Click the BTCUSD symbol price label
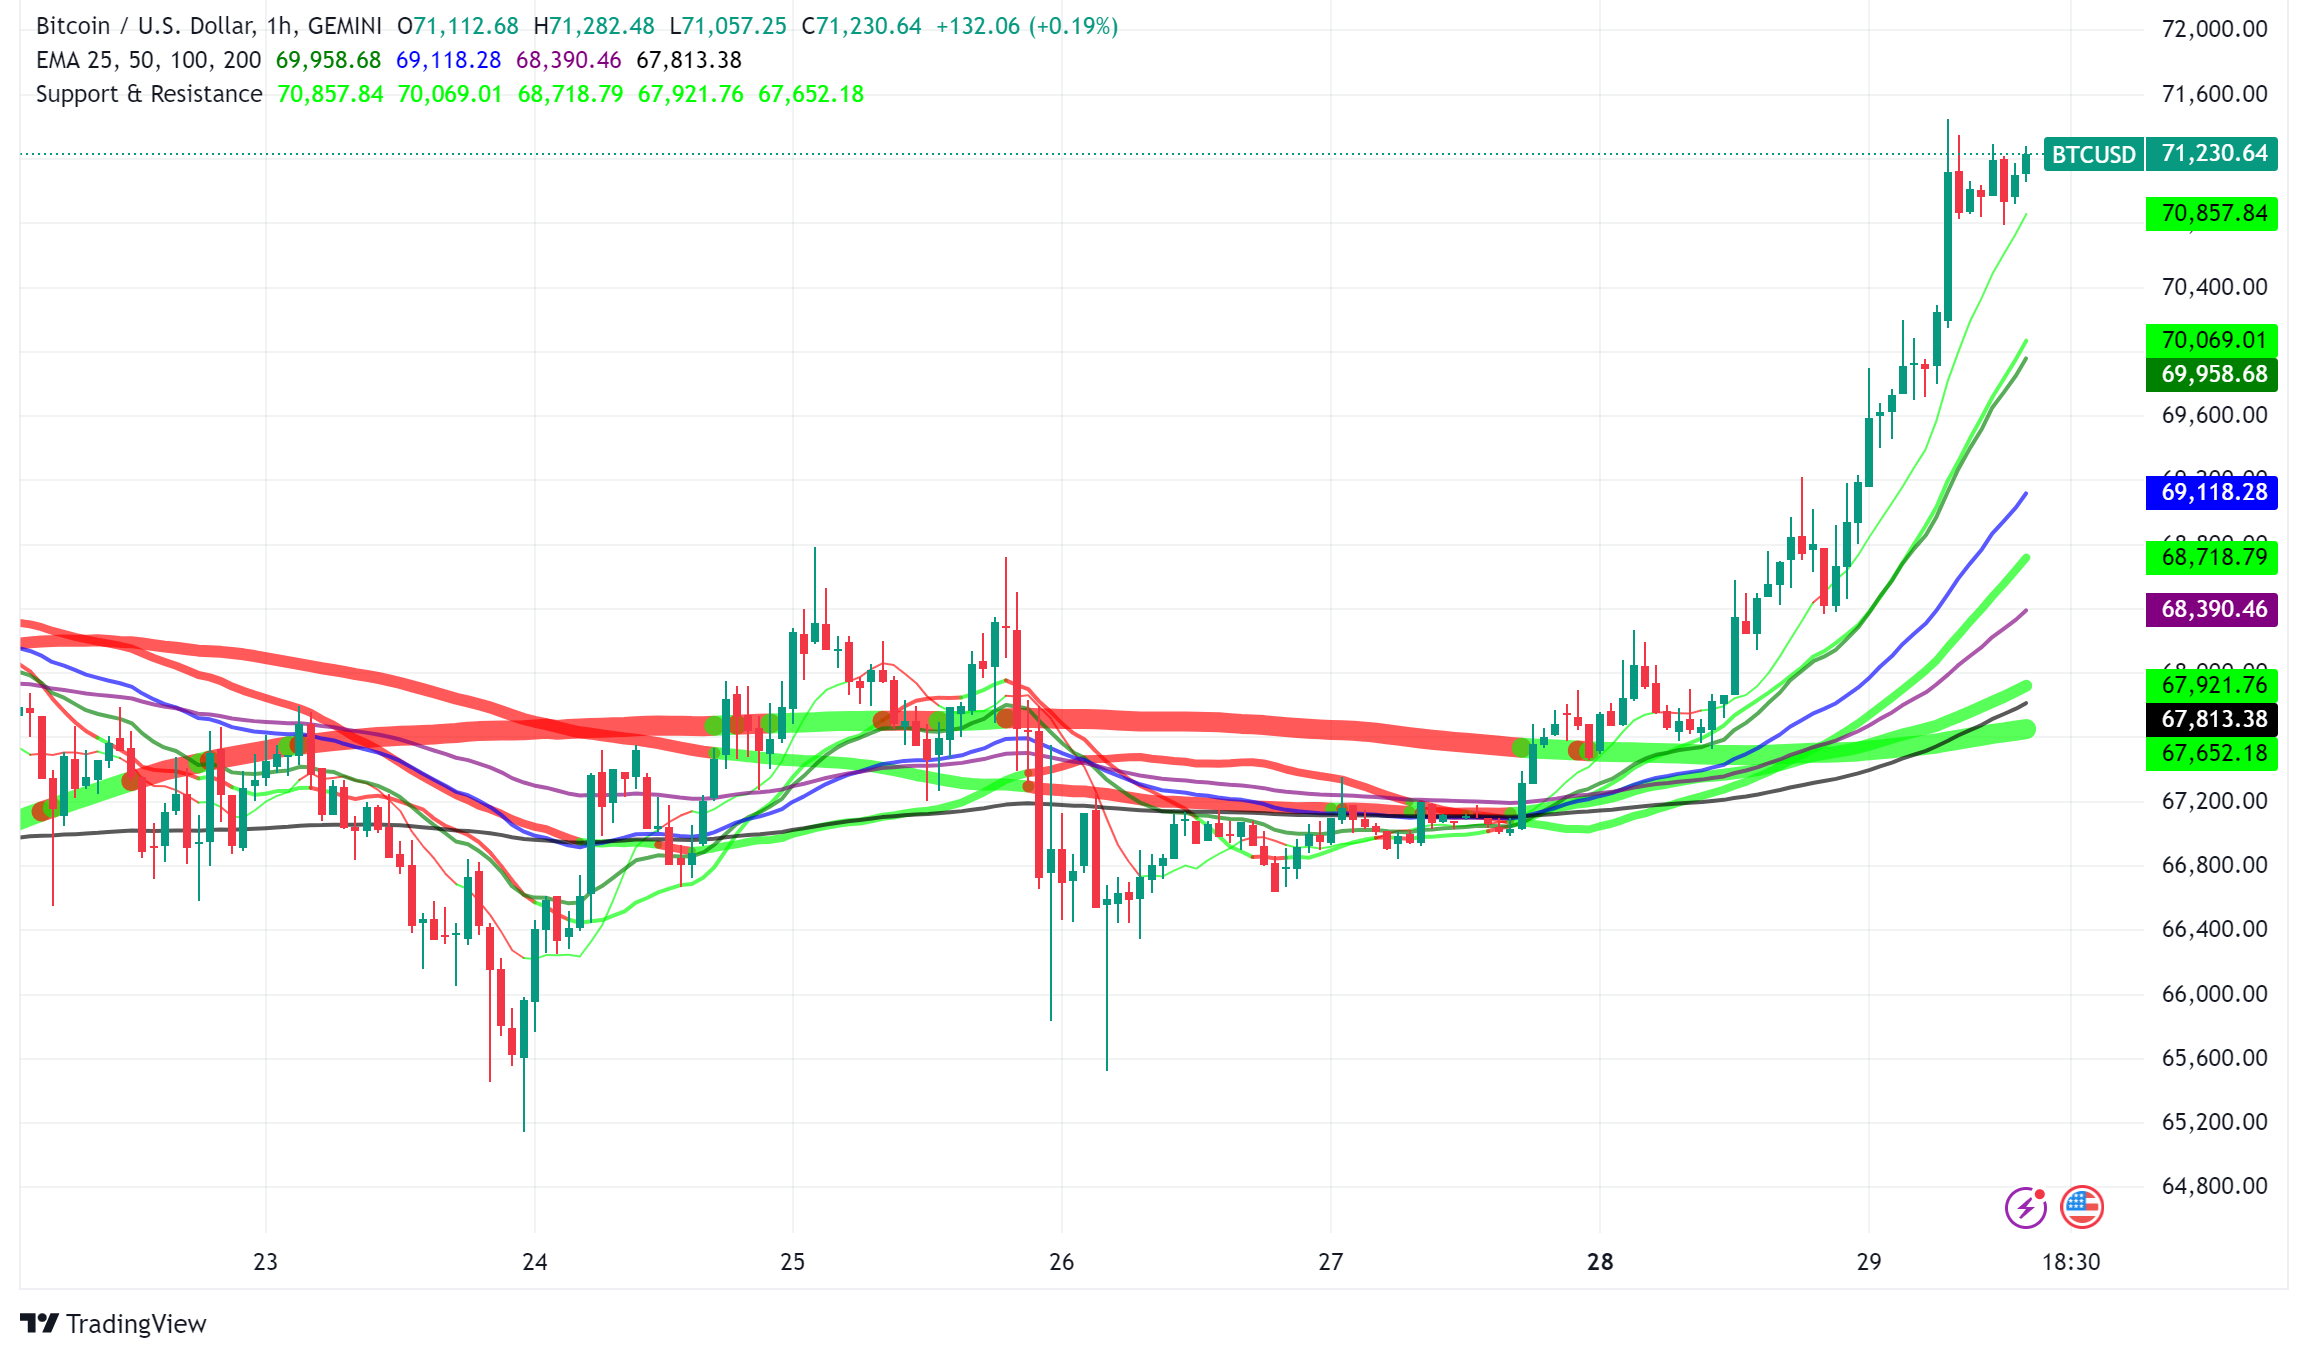The height and width of the screenshot is (1359, 2308). click(x=2093, y=154)
